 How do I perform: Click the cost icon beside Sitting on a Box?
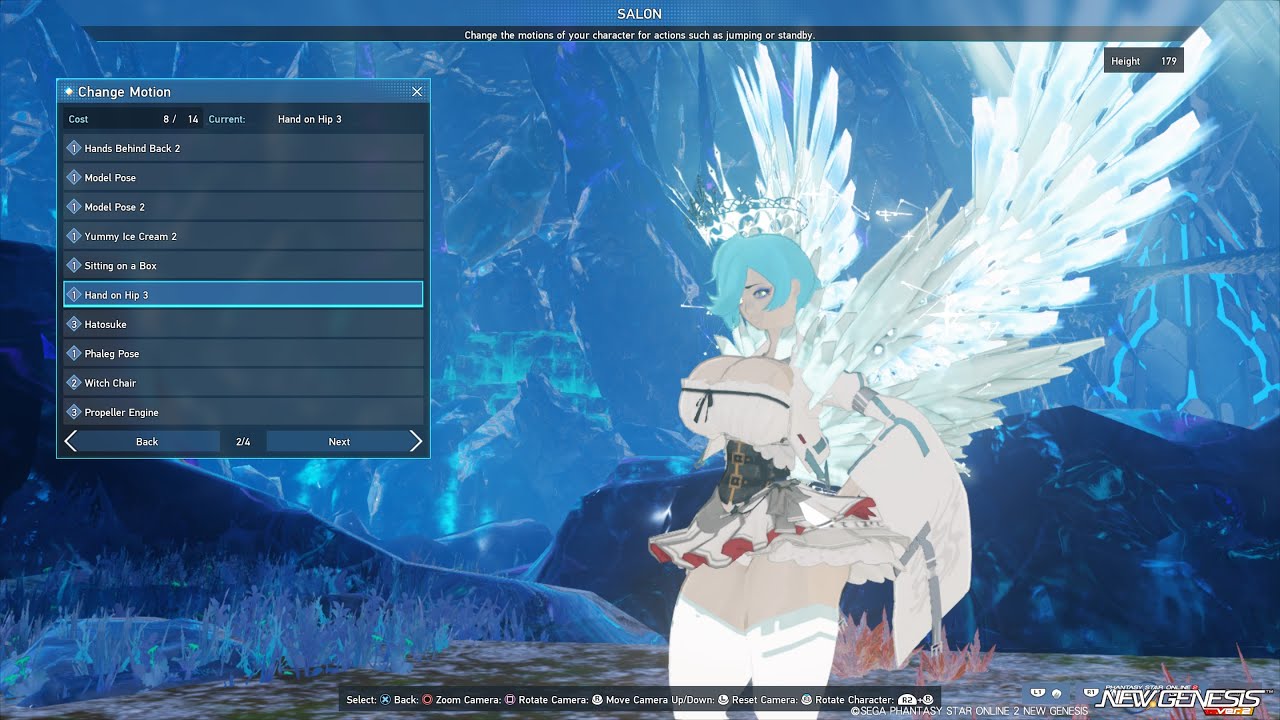[x=73, y=265]
